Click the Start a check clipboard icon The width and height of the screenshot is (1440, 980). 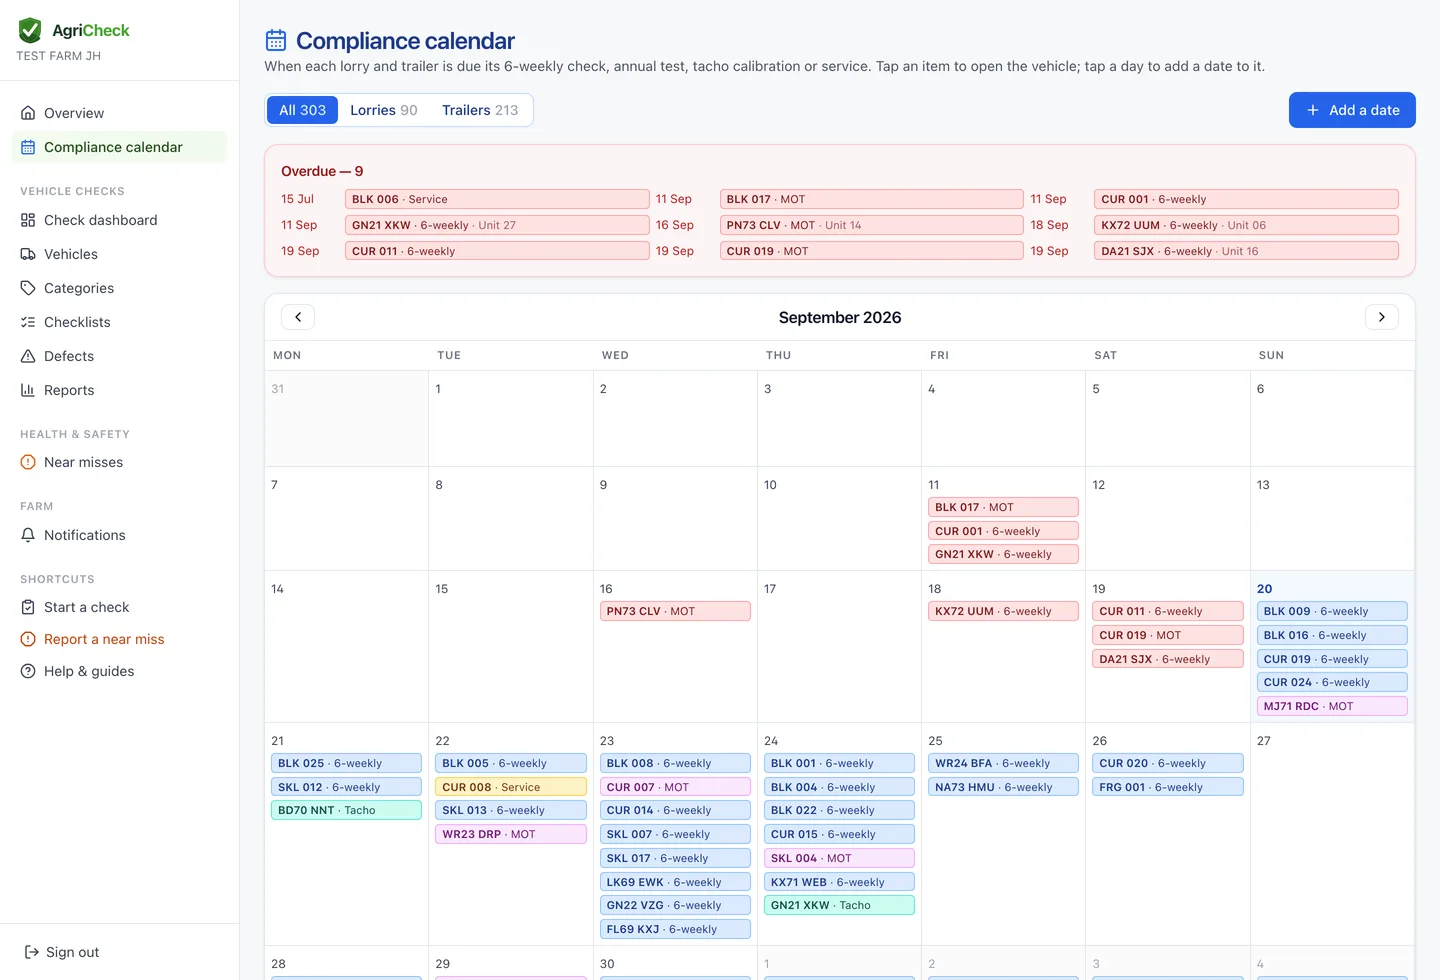coord(28,607)
